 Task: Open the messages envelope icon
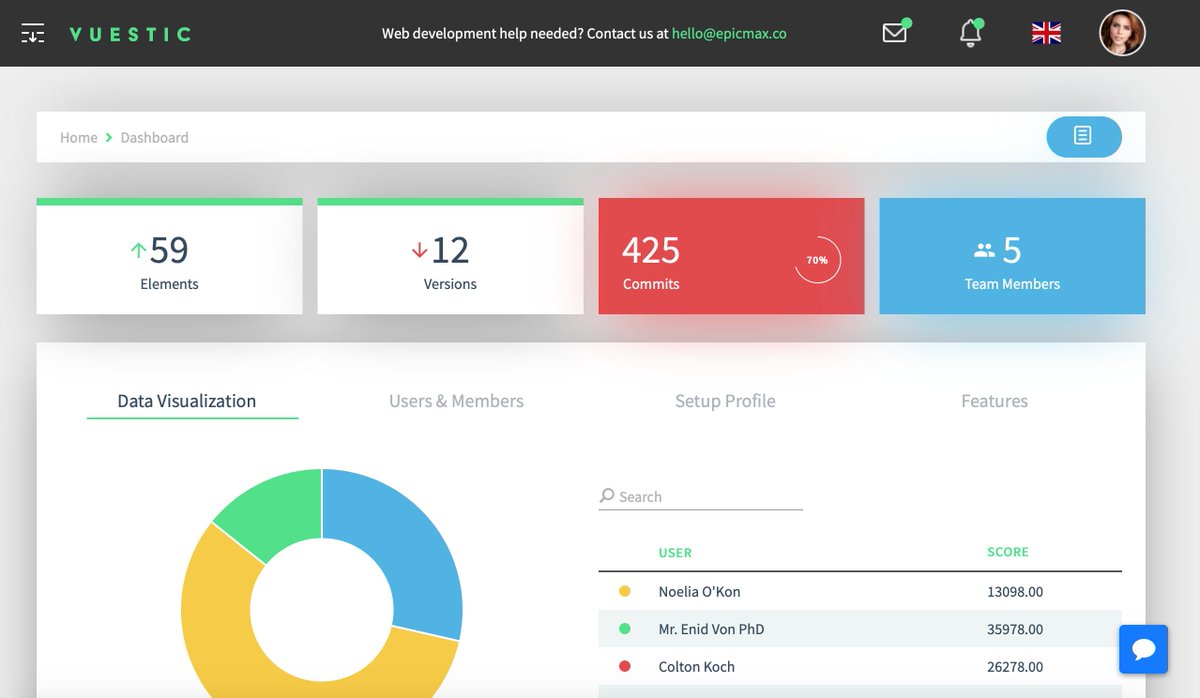(x=895, y=32)
